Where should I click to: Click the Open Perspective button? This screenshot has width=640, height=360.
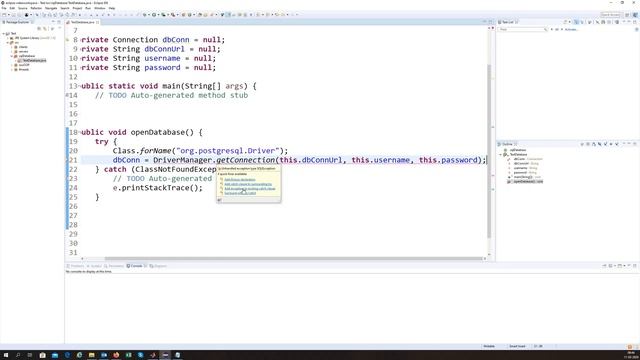tap(627, 15)
